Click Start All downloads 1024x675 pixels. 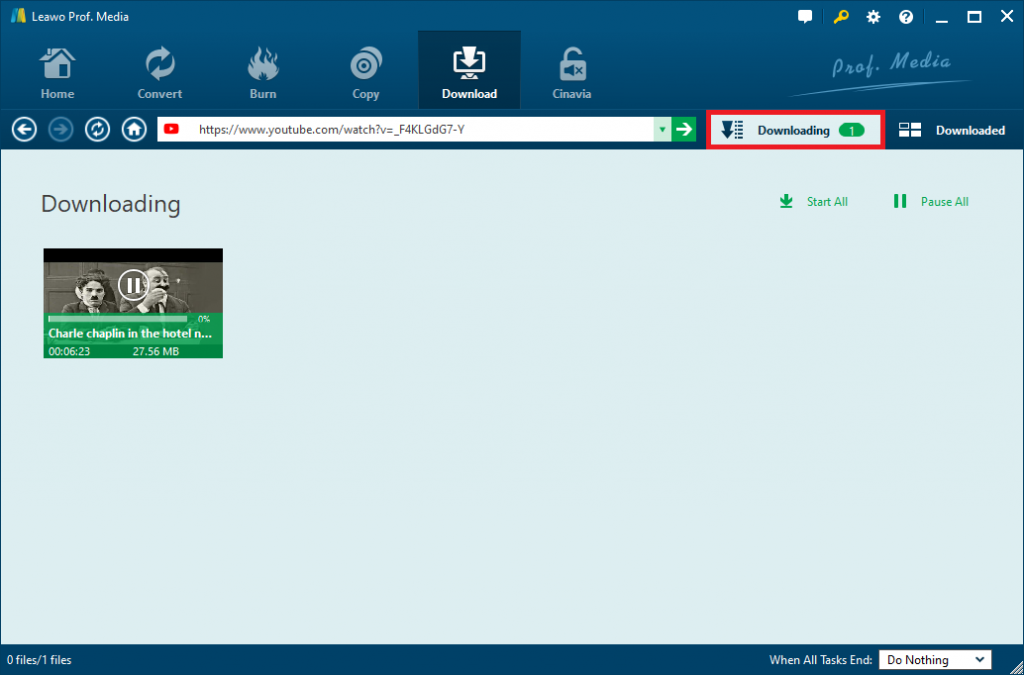tap(814, 202)
